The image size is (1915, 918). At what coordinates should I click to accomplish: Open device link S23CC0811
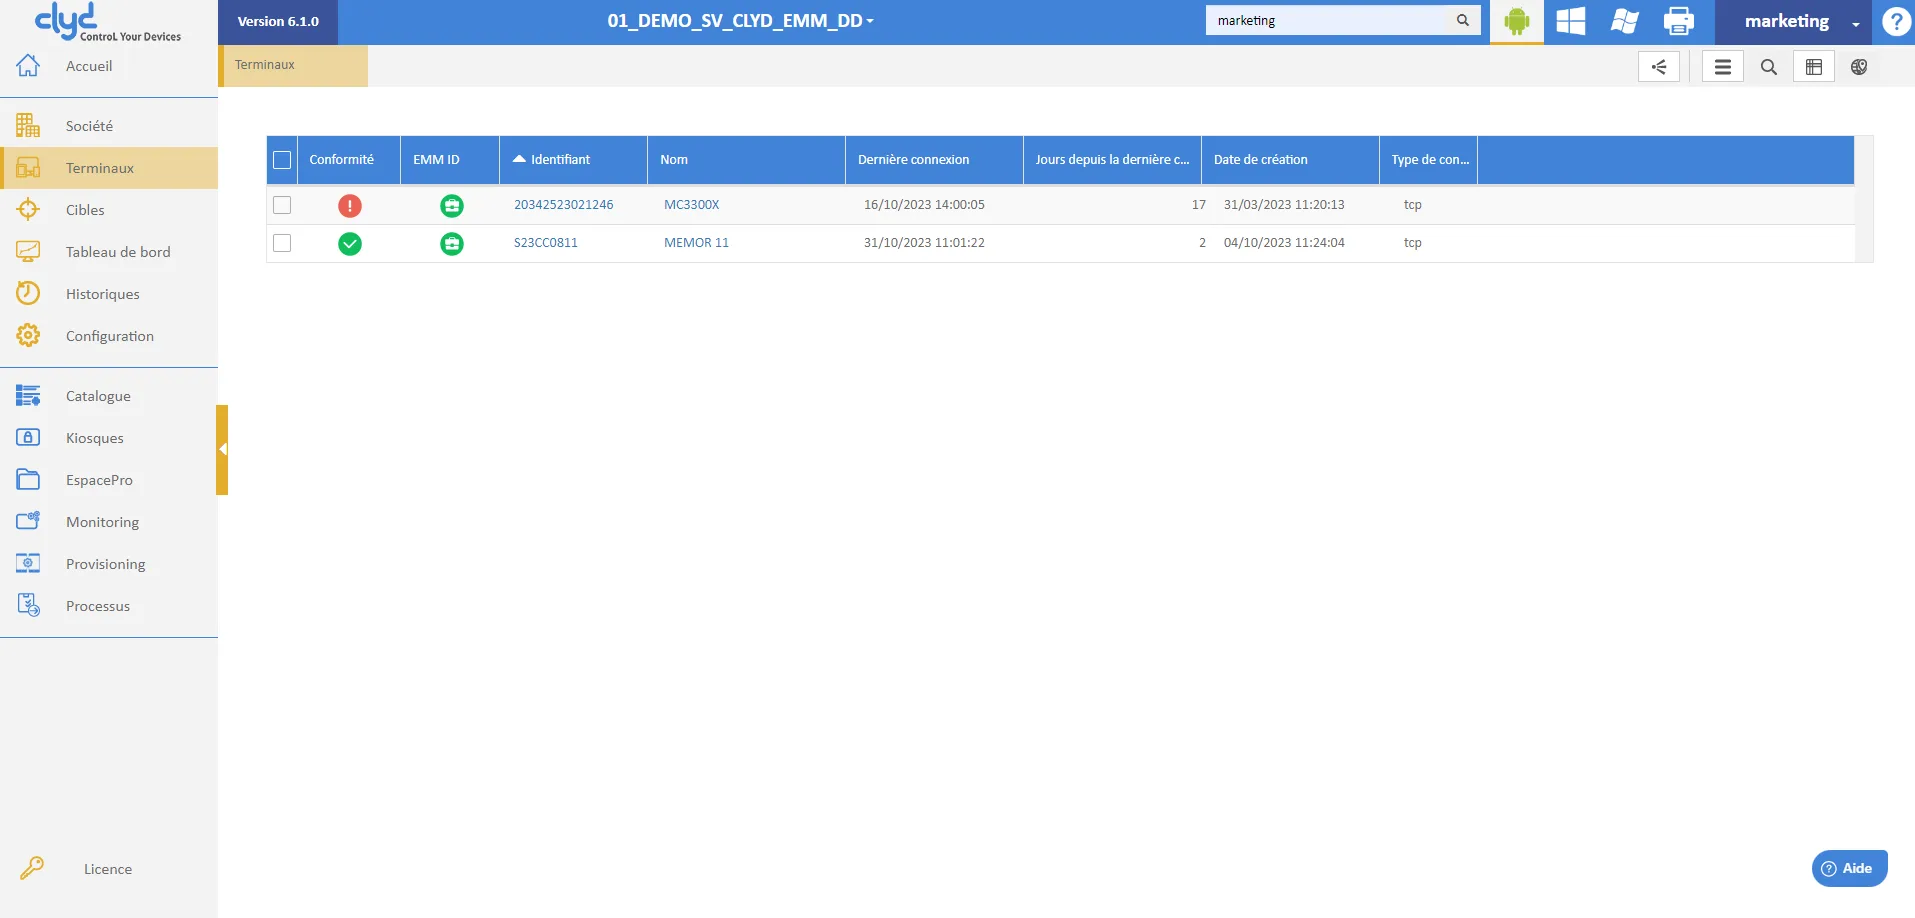[x=545, y=243]
